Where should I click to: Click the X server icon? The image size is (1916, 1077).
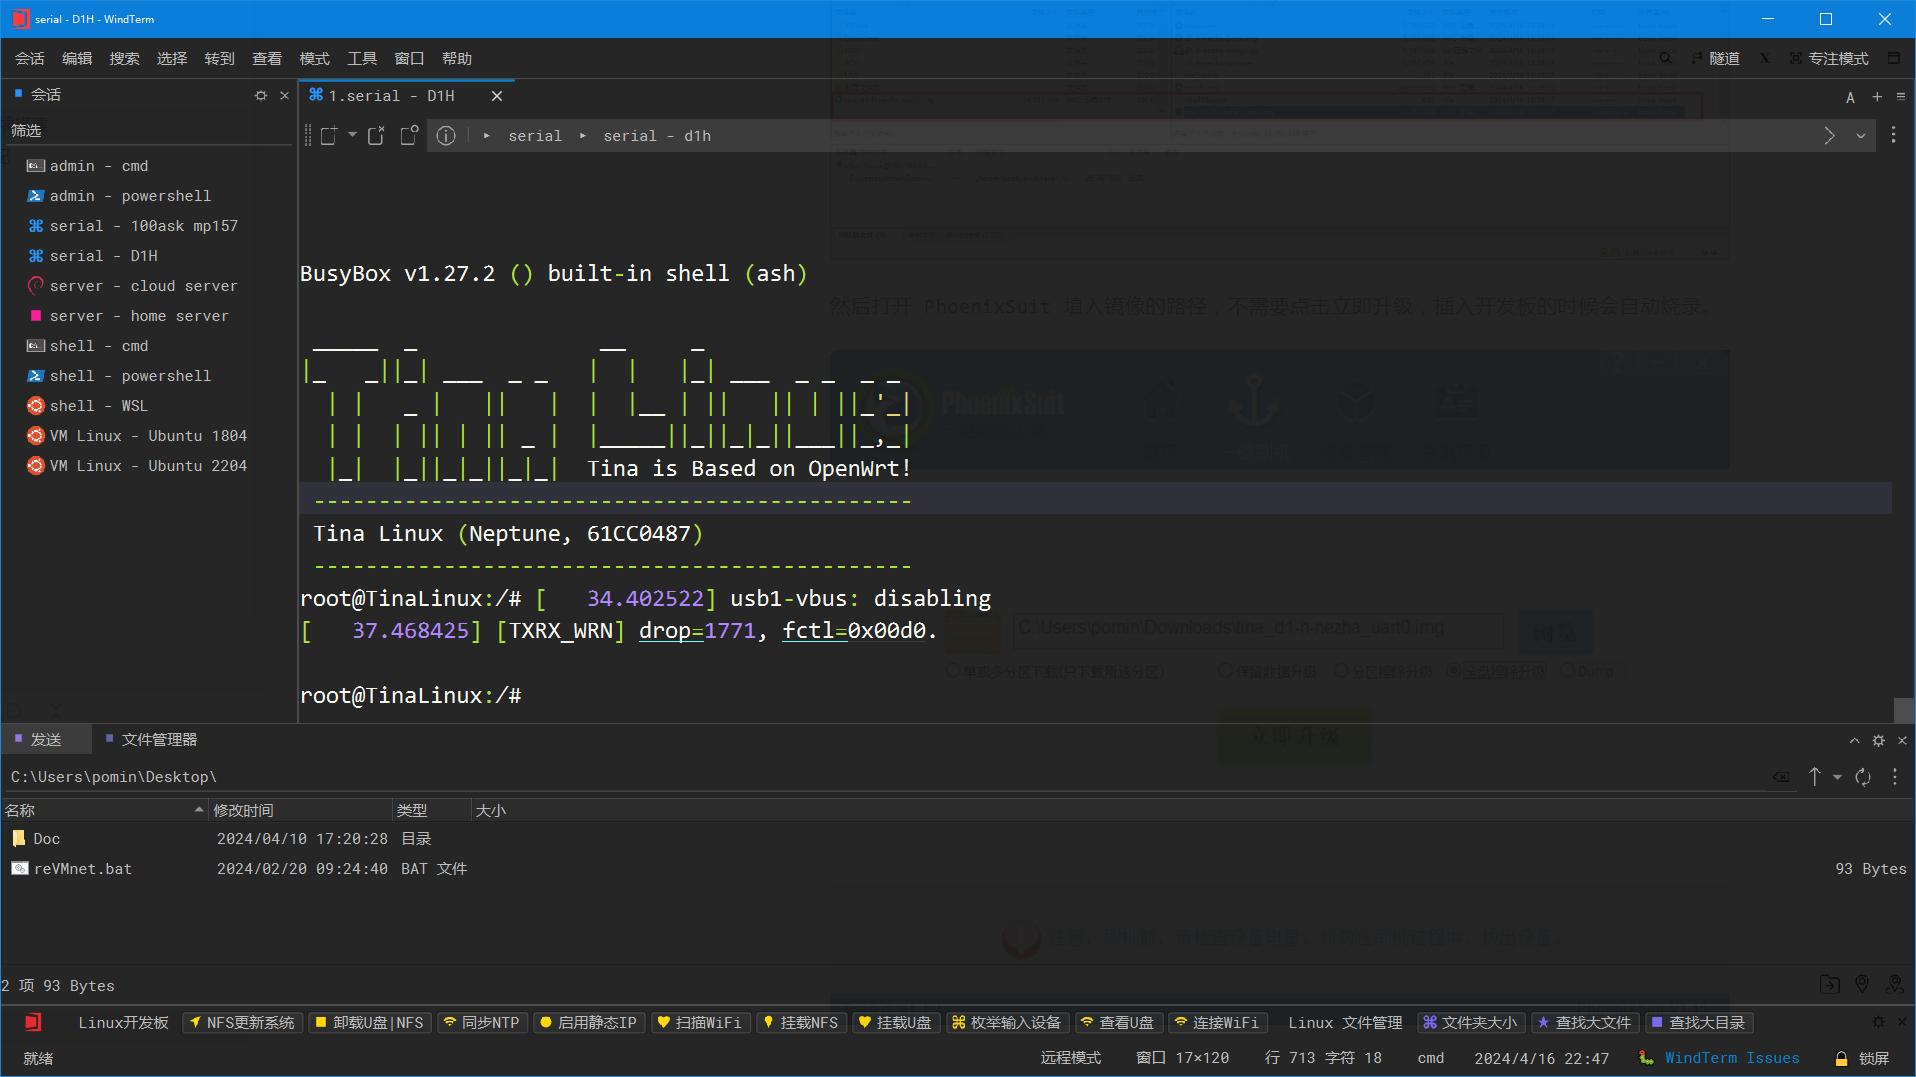coord(1765,58)
